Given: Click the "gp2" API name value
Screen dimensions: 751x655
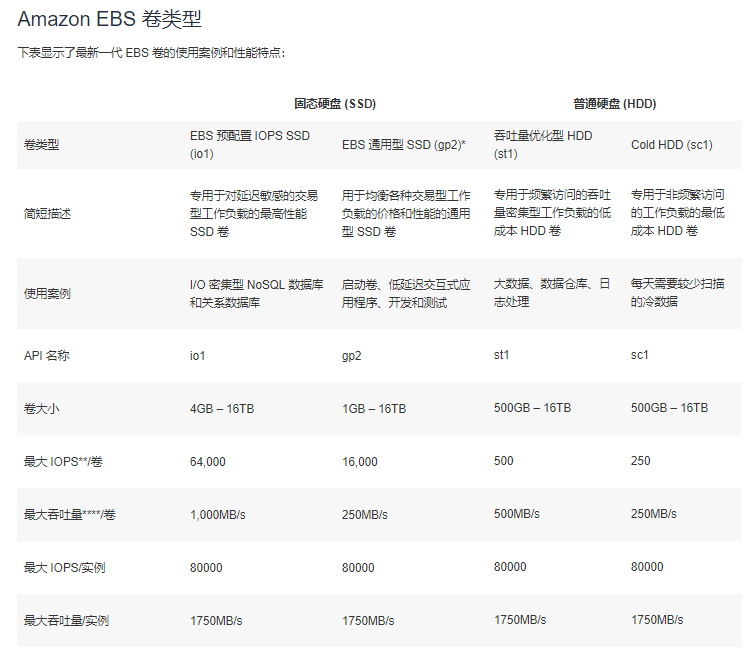Looking at the screenshot, I should coord(352,356).
